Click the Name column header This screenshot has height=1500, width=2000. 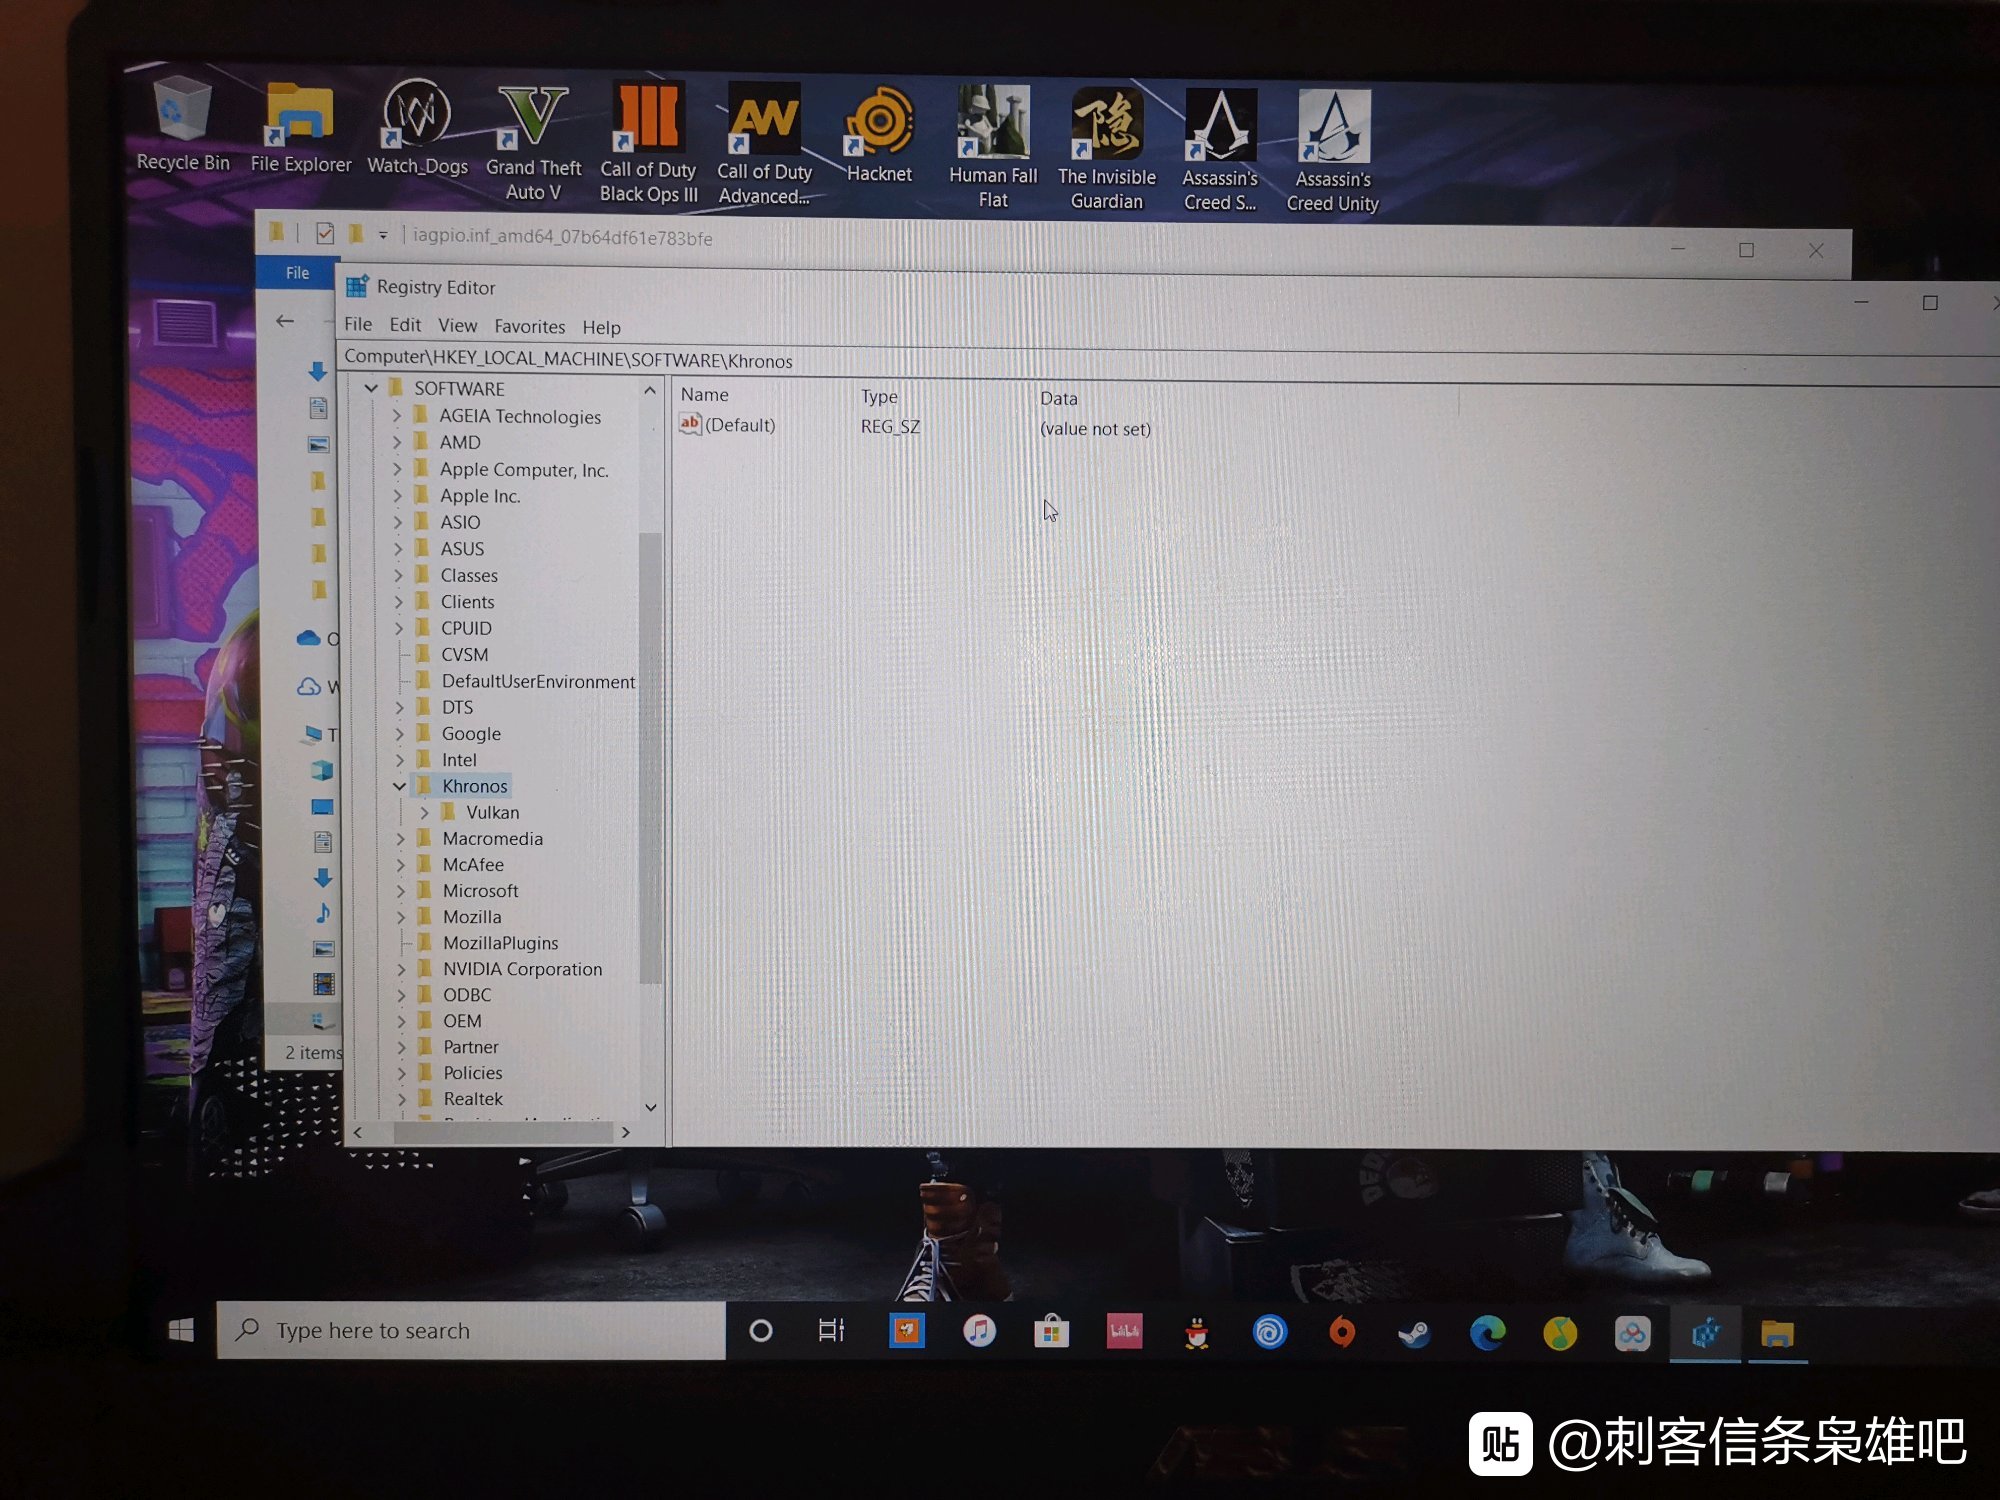(704, 395)
